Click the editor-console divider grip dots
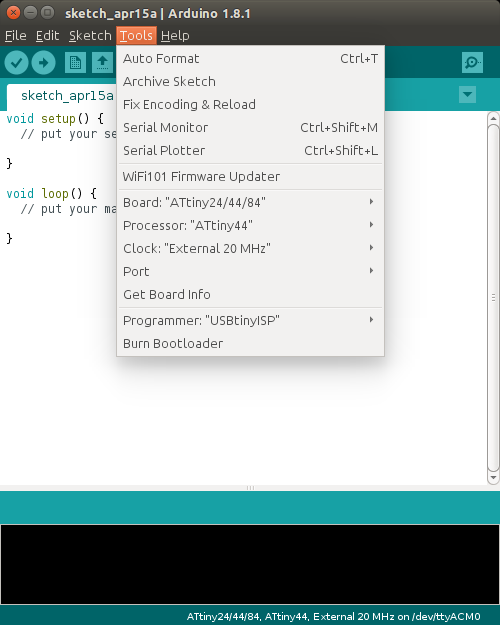The image size is (500, 625). [250, 488]
